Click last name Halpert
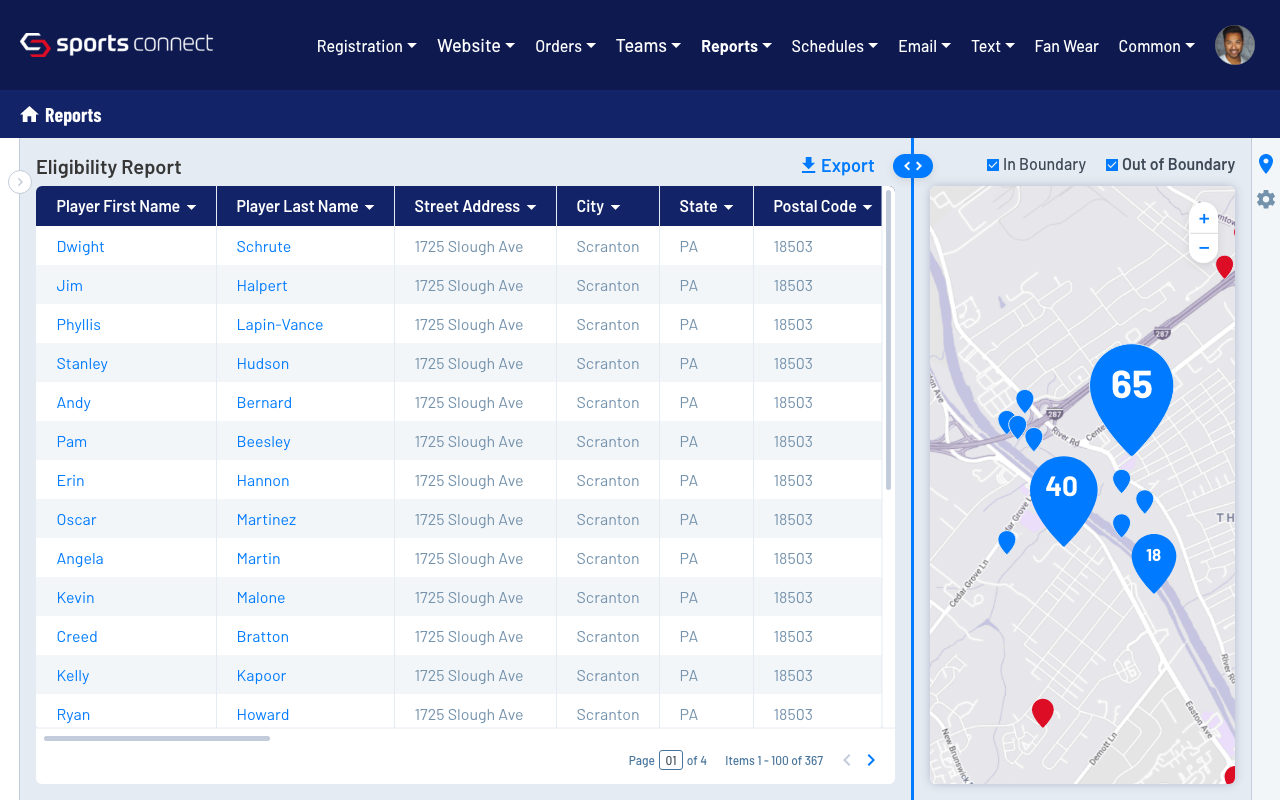The image size is (1280, 800). [x=261, y=286]
